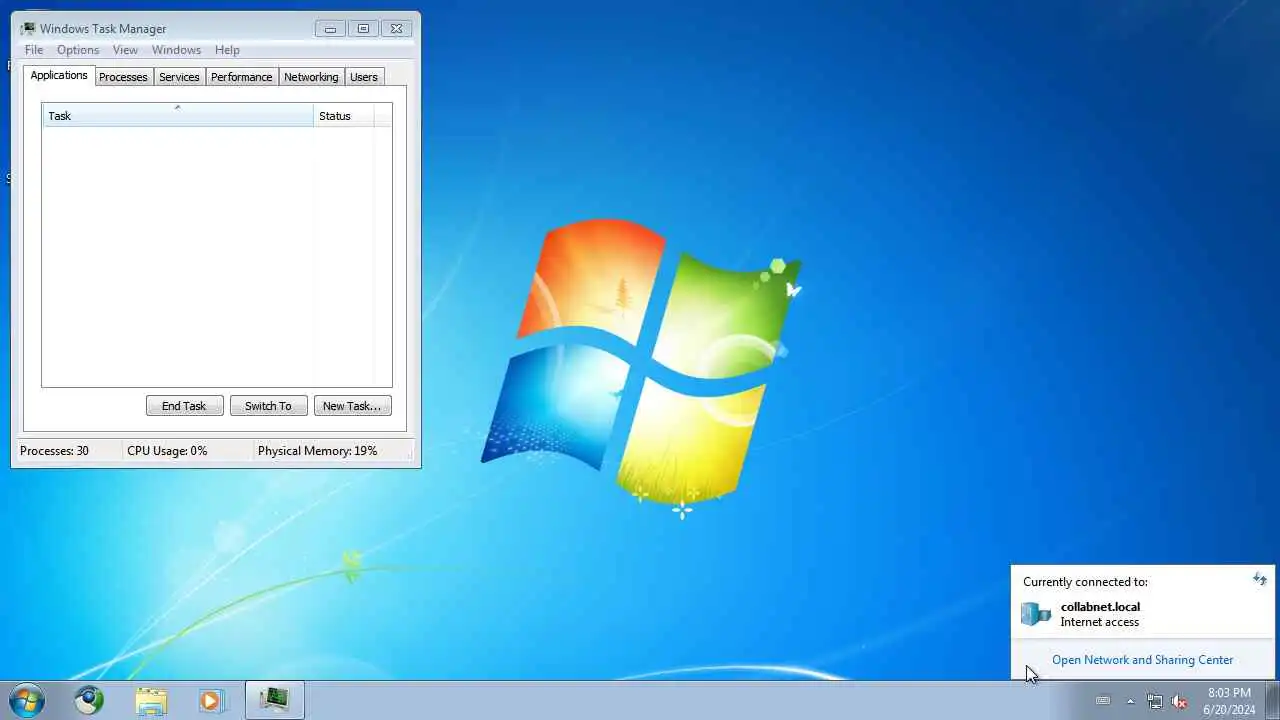Launch the browser pinned on taskbar
Screen dimensions: 1280x720
pyautogui.click(x=89, y=699)
